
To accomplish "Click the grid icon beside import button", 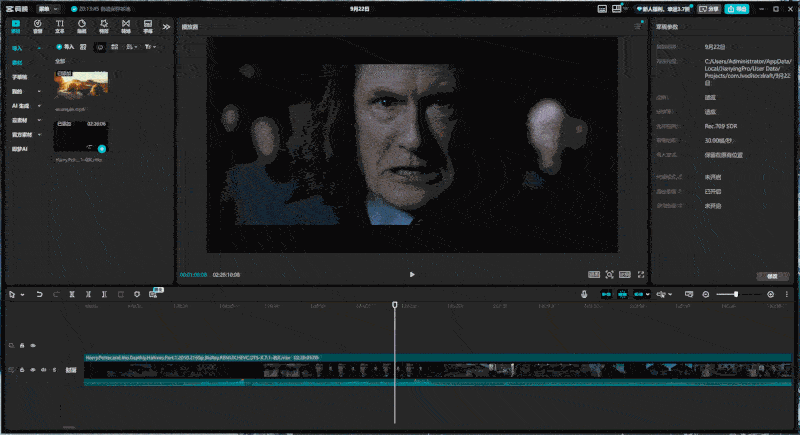I will click(x=83, y=47).
